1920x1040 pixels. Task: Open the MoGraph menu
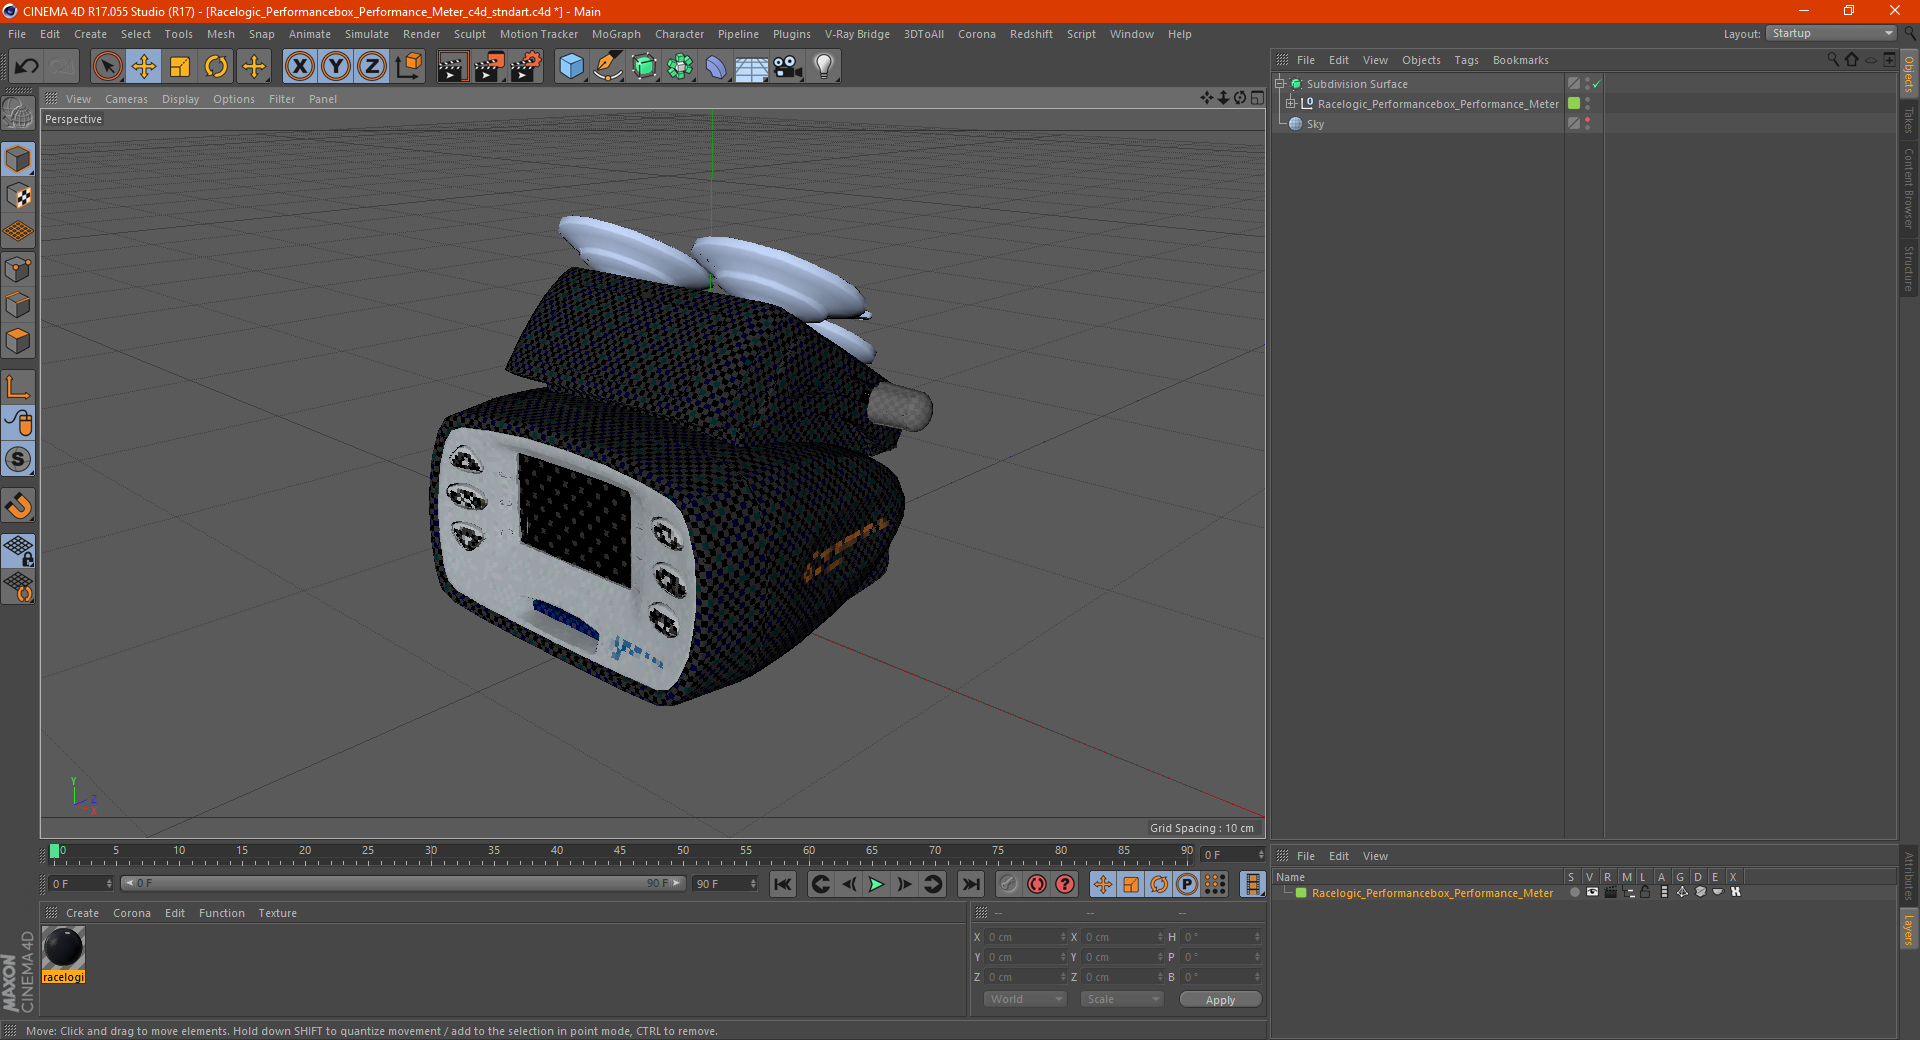(616, 34)
